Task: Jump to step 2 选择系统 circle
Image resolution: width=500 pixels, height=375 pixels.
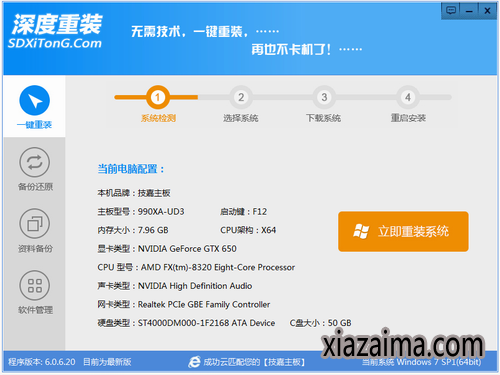Action: (x=241, y=97)
